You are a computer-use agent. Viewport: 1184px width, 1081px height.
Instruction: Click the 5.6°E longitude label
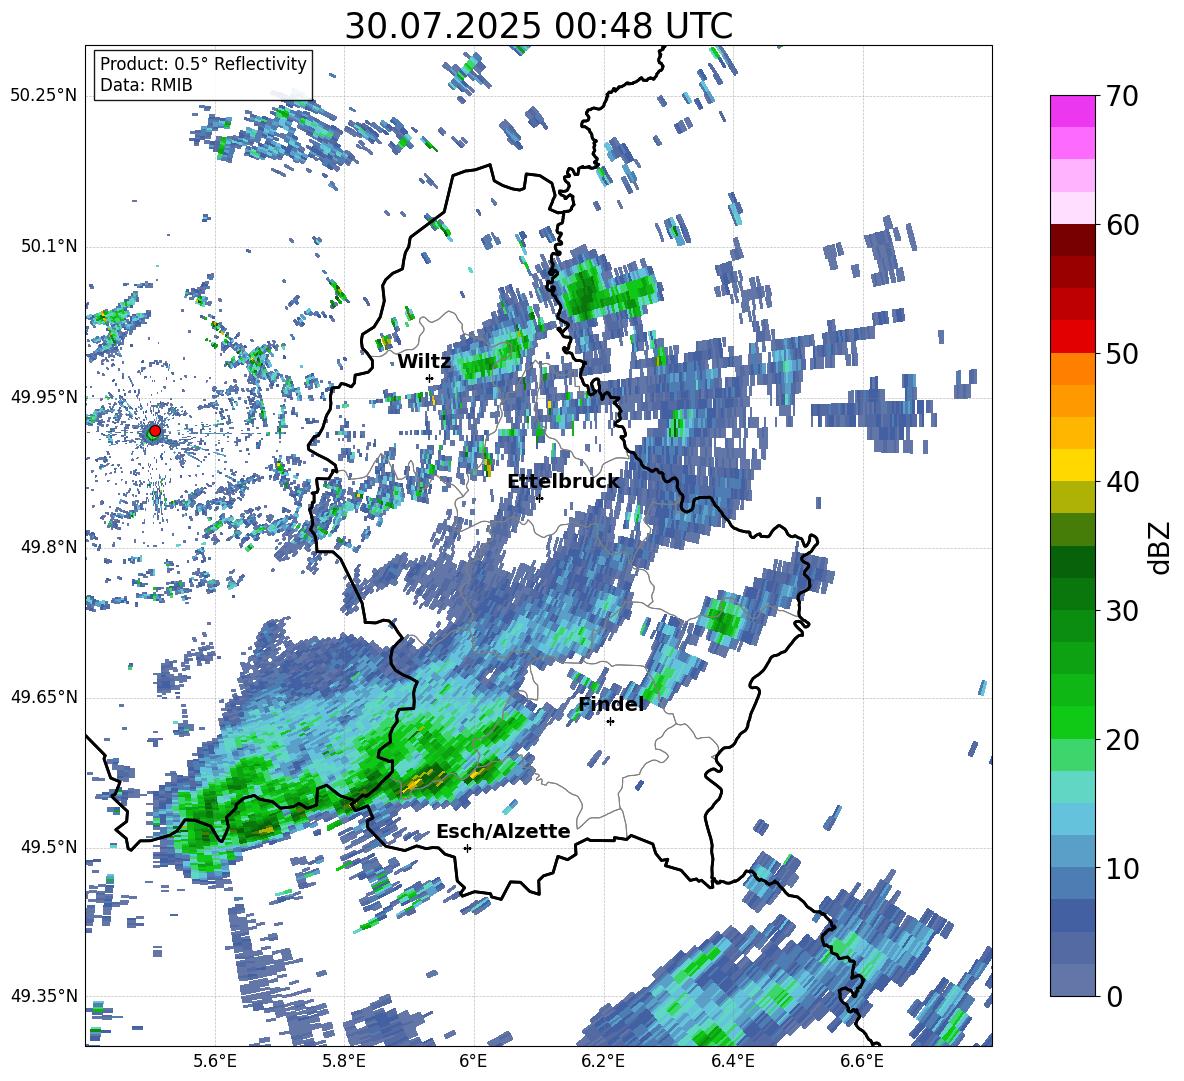point(215,1061)
